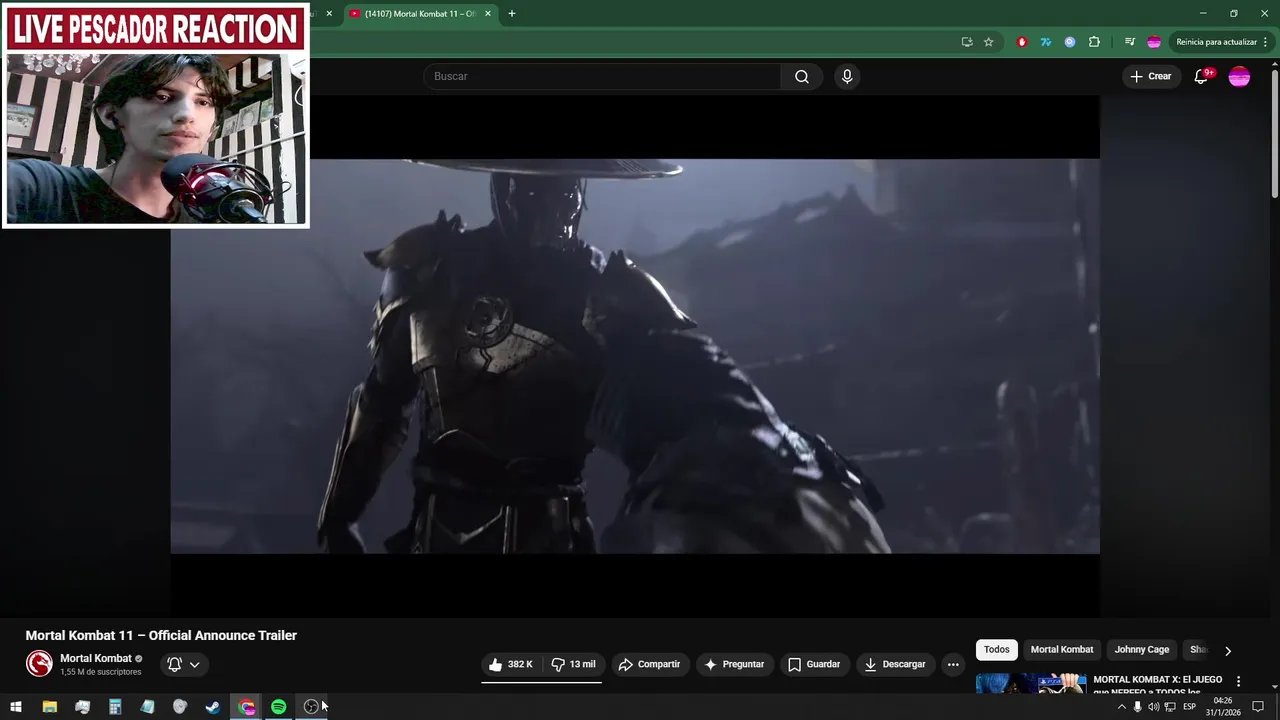Open the Mortal Kombat channel name link
Image resolution: width=1280 pixels, height=720 pixels.
coord(96,658)
